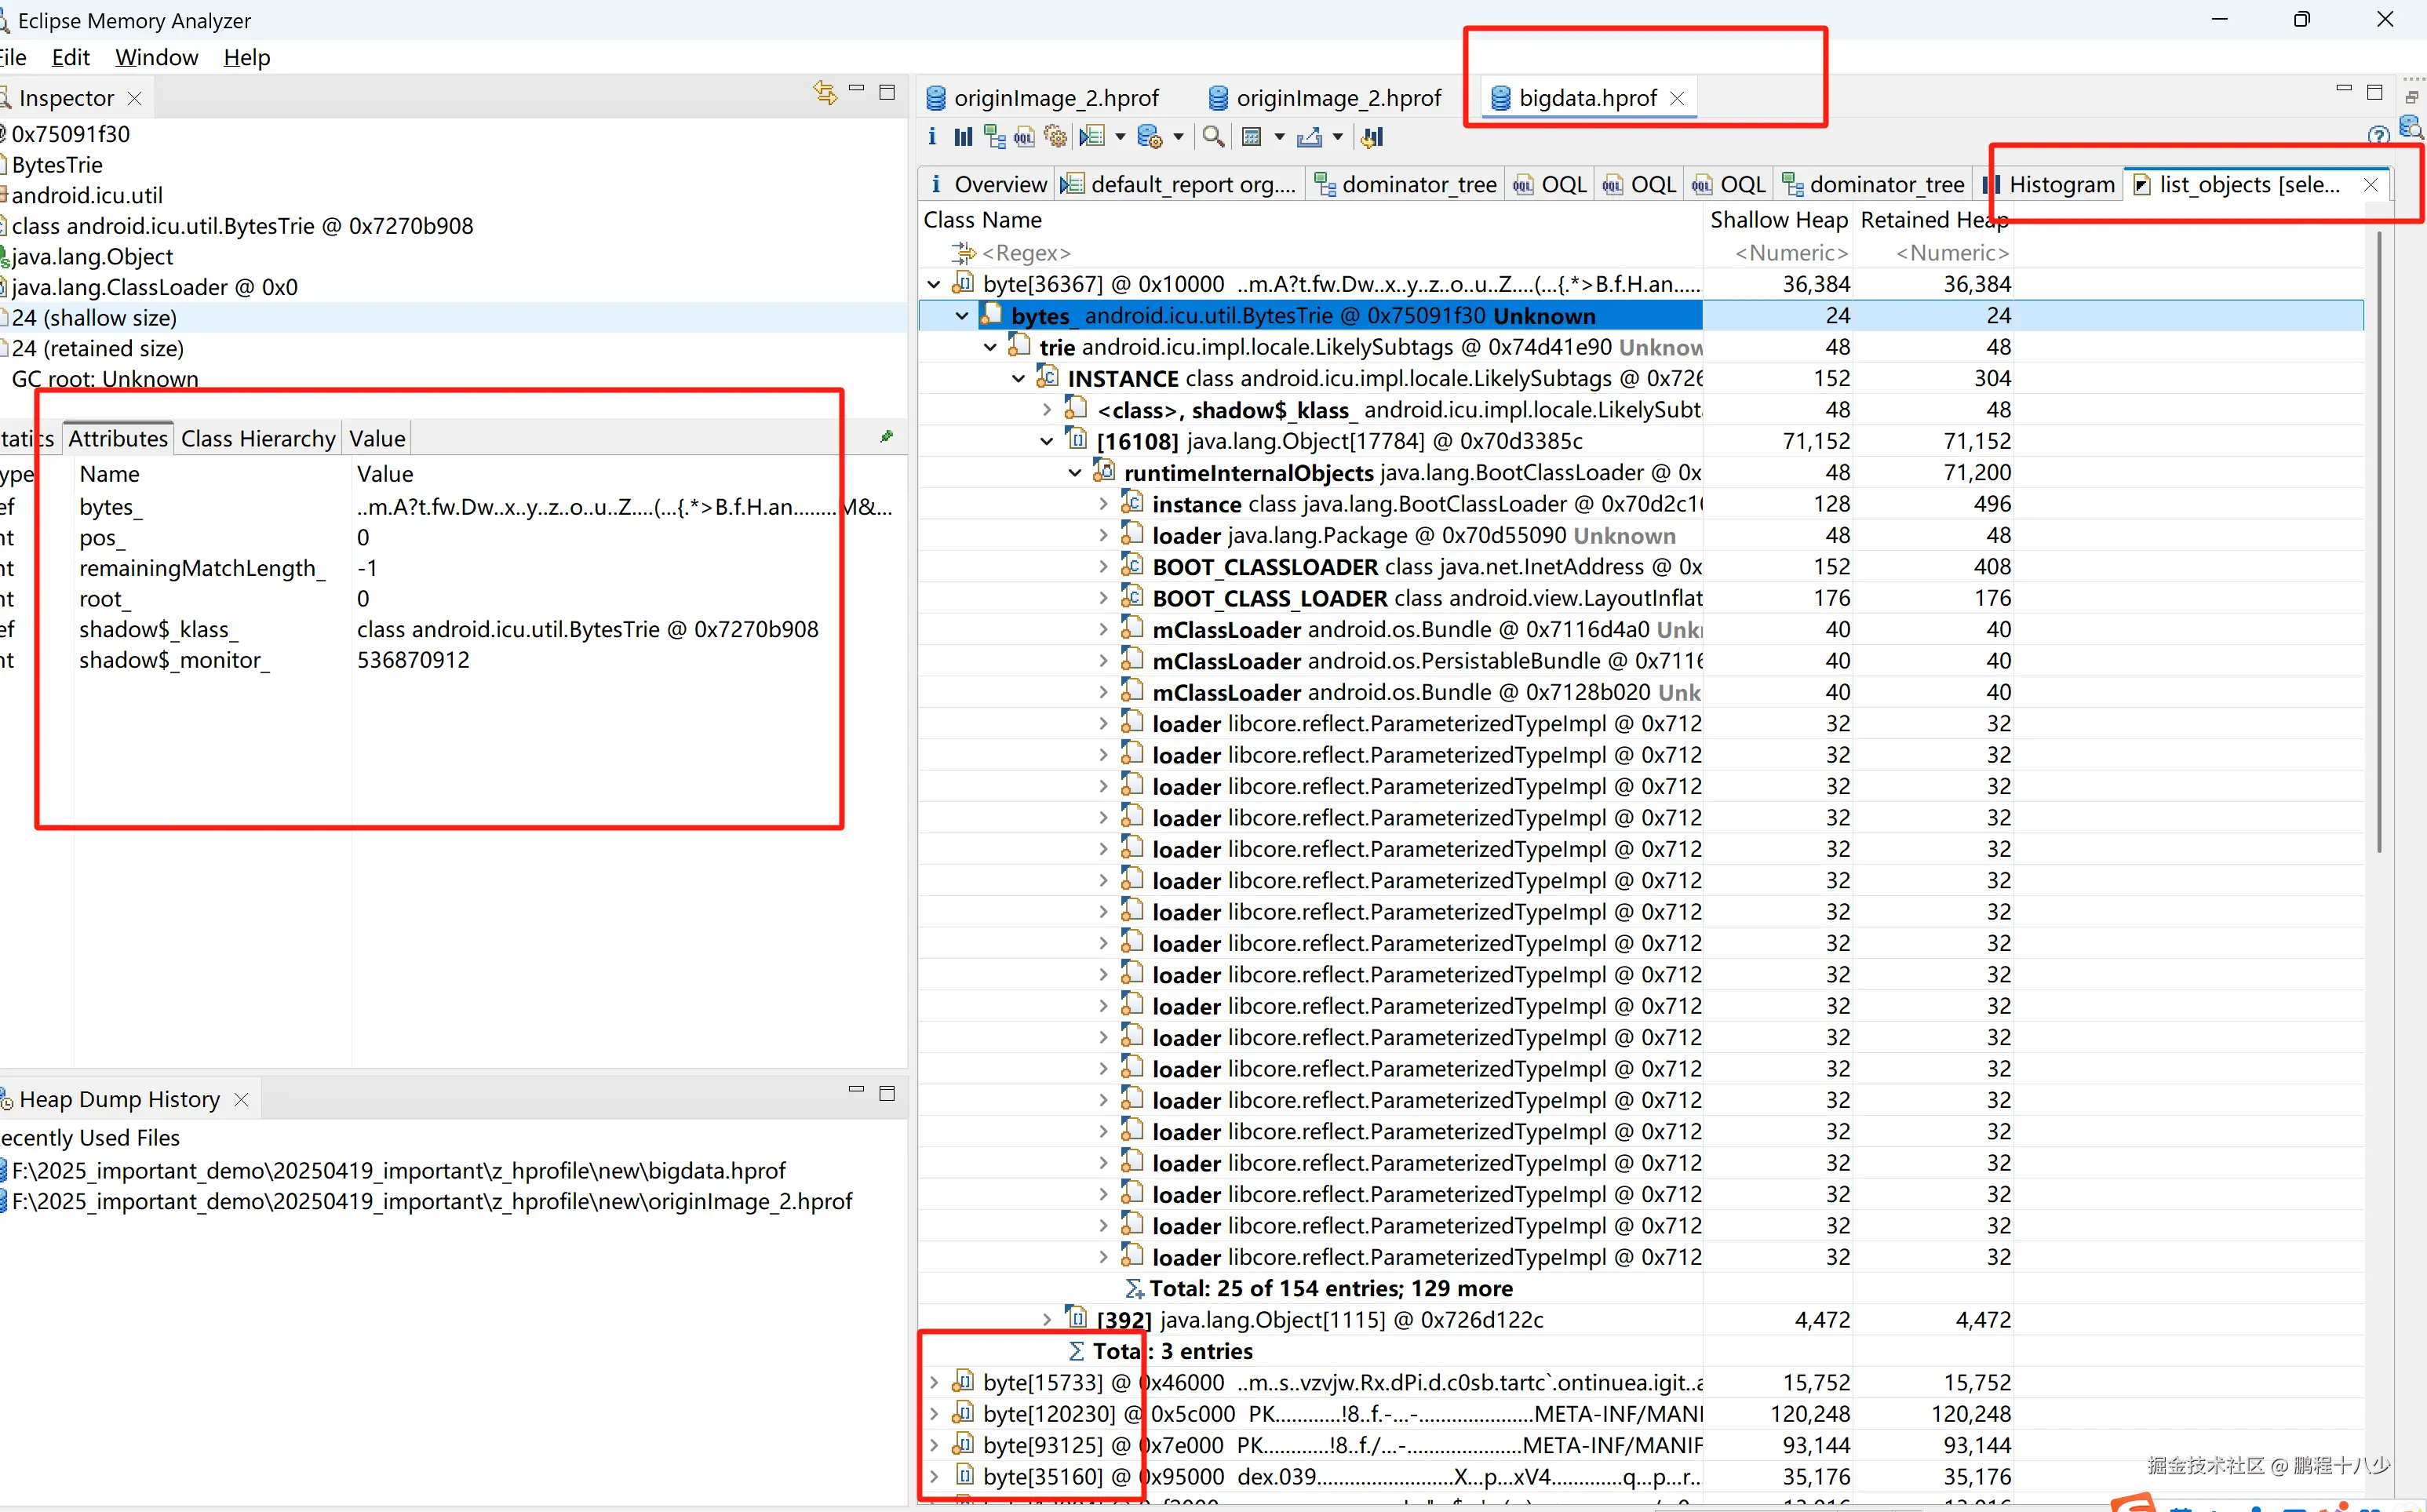The image size is (2427, 1512).
Task: Switch to the Class Hierarchy tab
Action: (258, 439)
